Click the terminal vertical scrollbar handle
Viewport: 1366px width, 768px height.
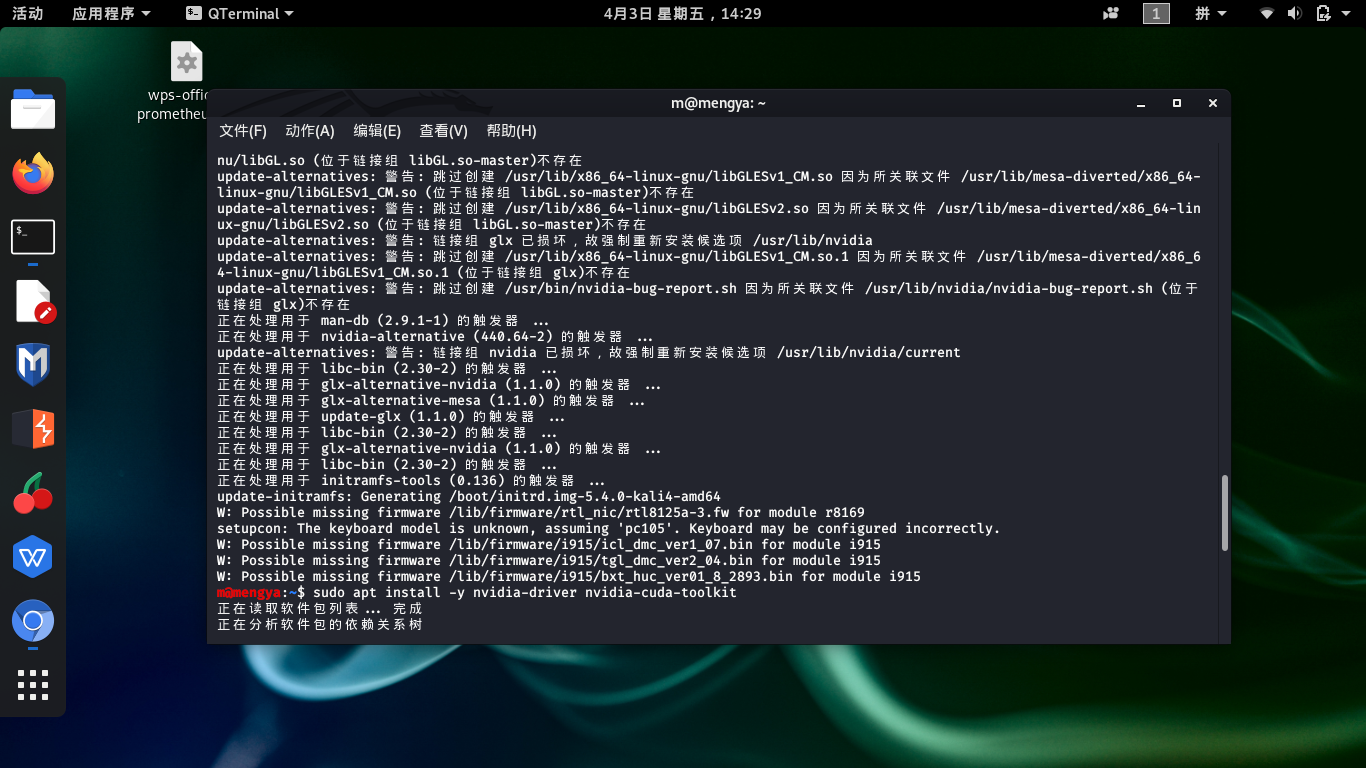[1224, 512]
